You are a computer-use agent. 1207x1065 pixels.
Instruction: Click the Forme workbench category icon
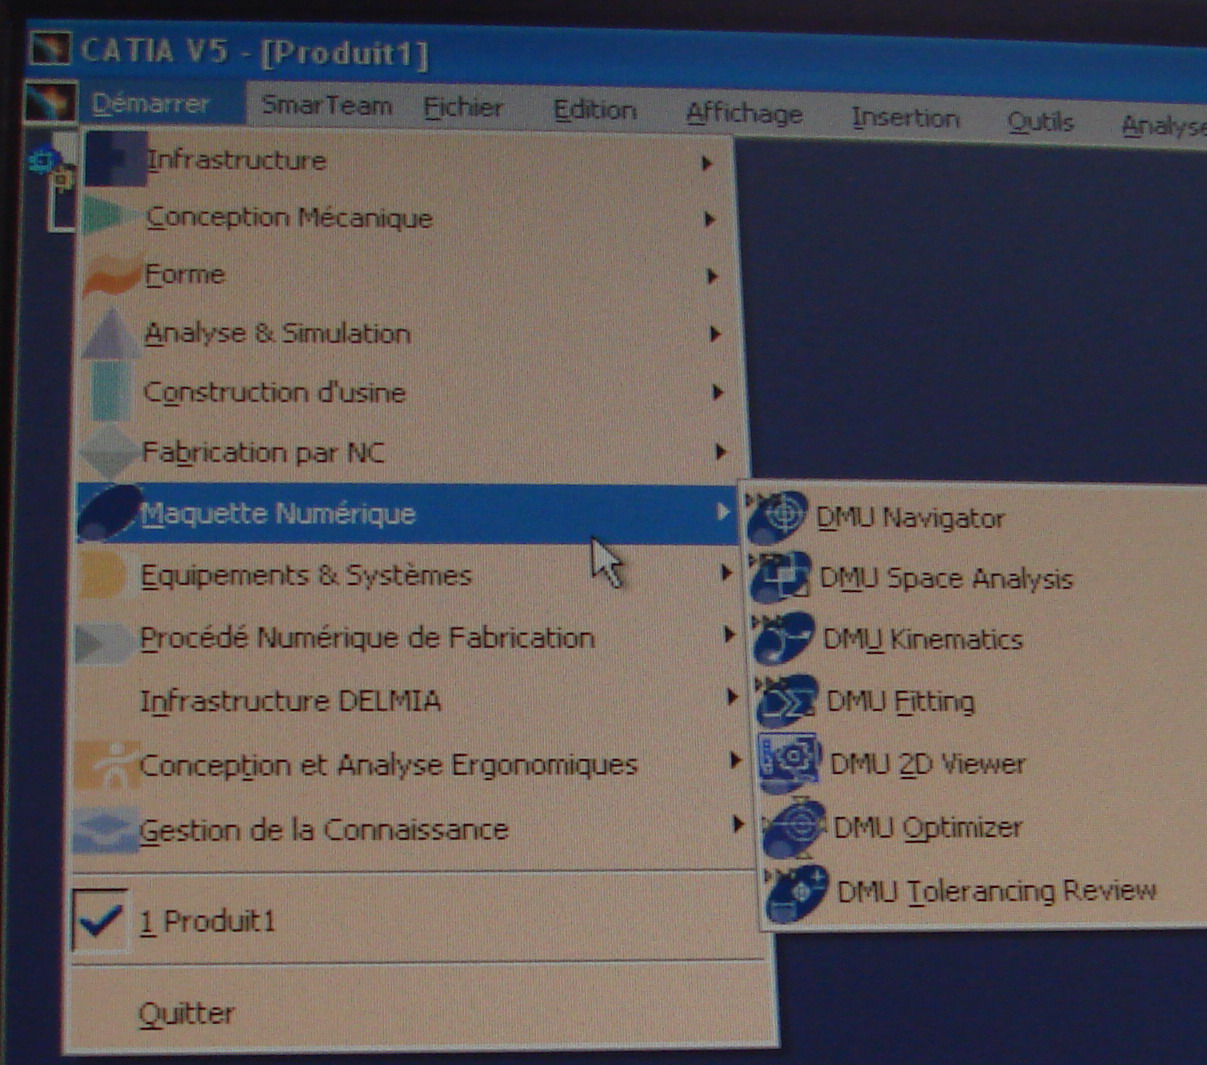point(110,275)
